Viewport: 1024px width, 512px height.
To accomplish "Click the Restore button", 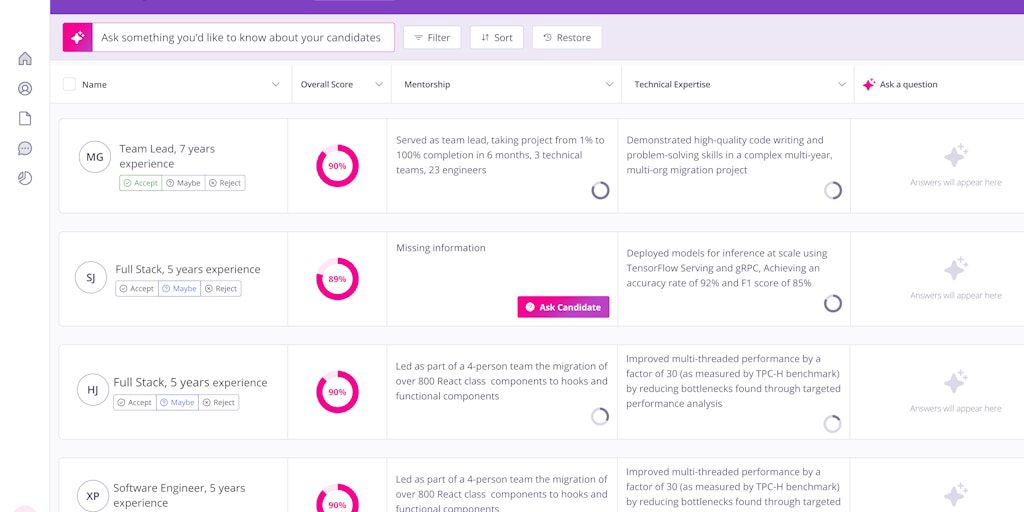I will coord(567,38).
